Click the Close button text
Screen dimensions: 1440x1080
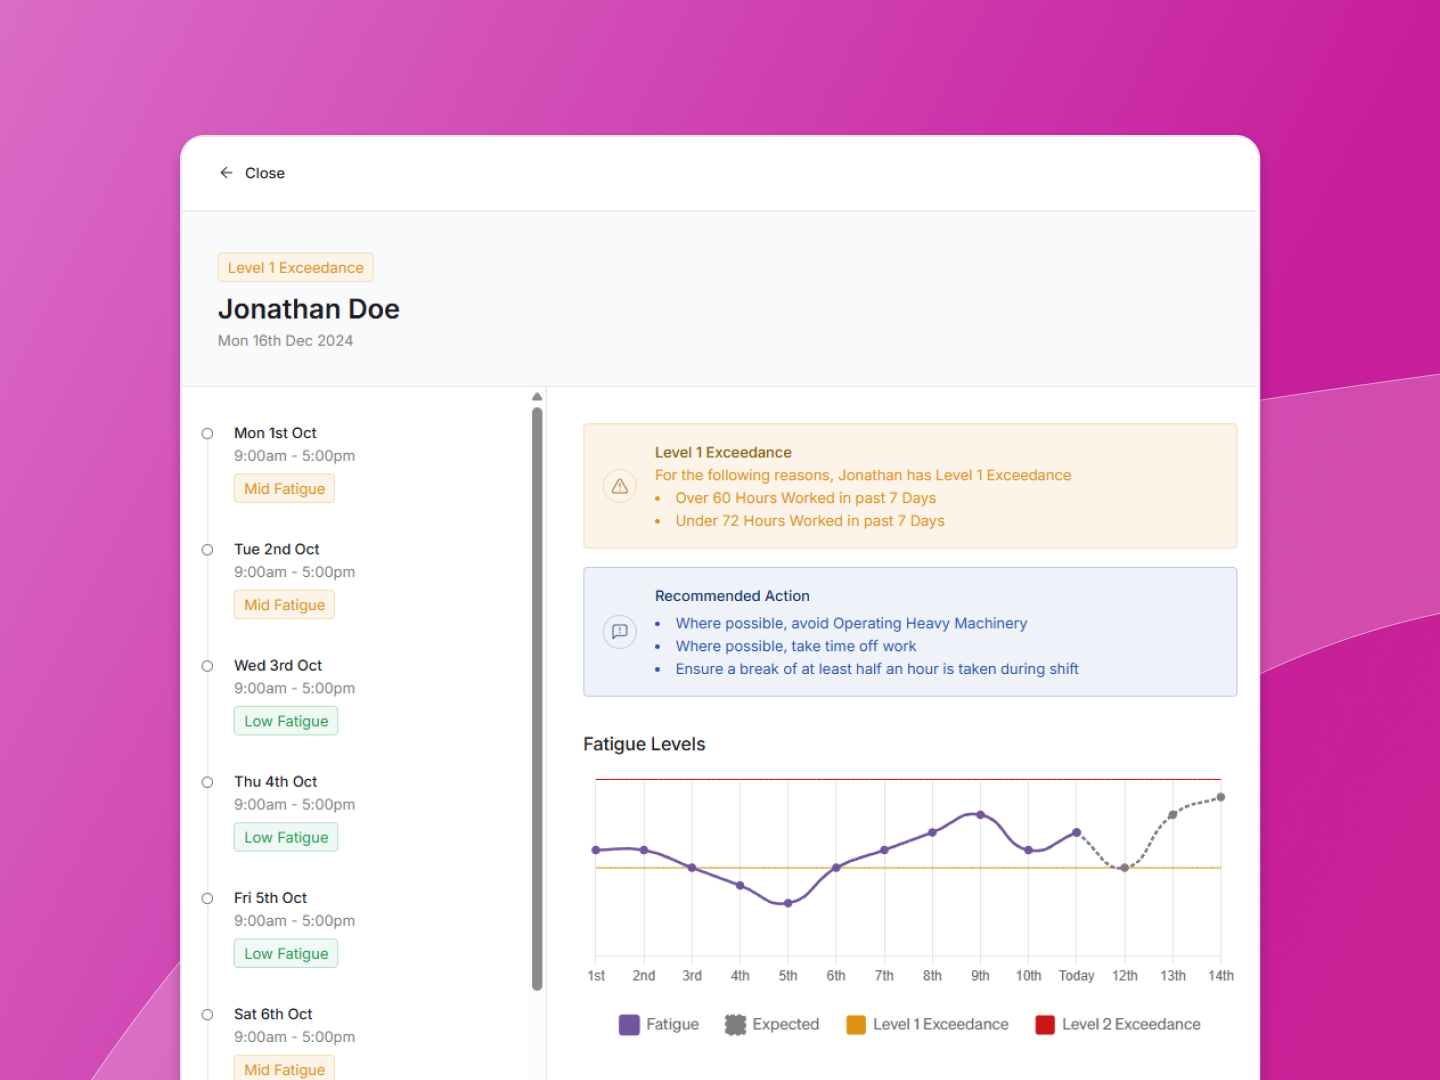pyautogui.click(x=265, y=173)
